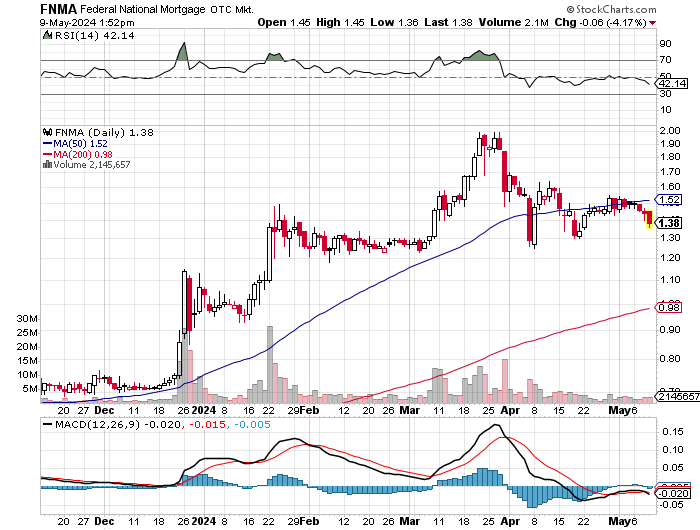700x530 pixels.
Task: Click the 2024 label on price chart axis
Action: click(x=204, y=410)
